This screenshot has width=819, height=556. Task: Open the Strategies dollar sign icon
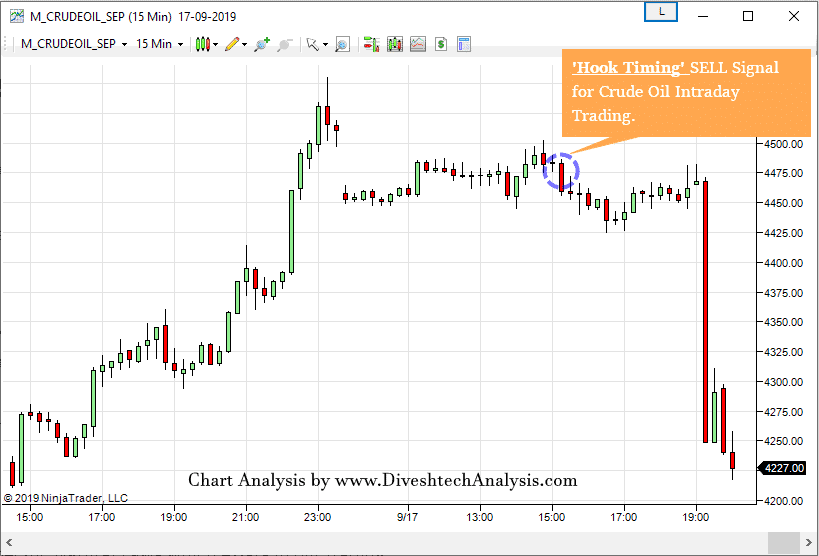click(x=441, y=44)
